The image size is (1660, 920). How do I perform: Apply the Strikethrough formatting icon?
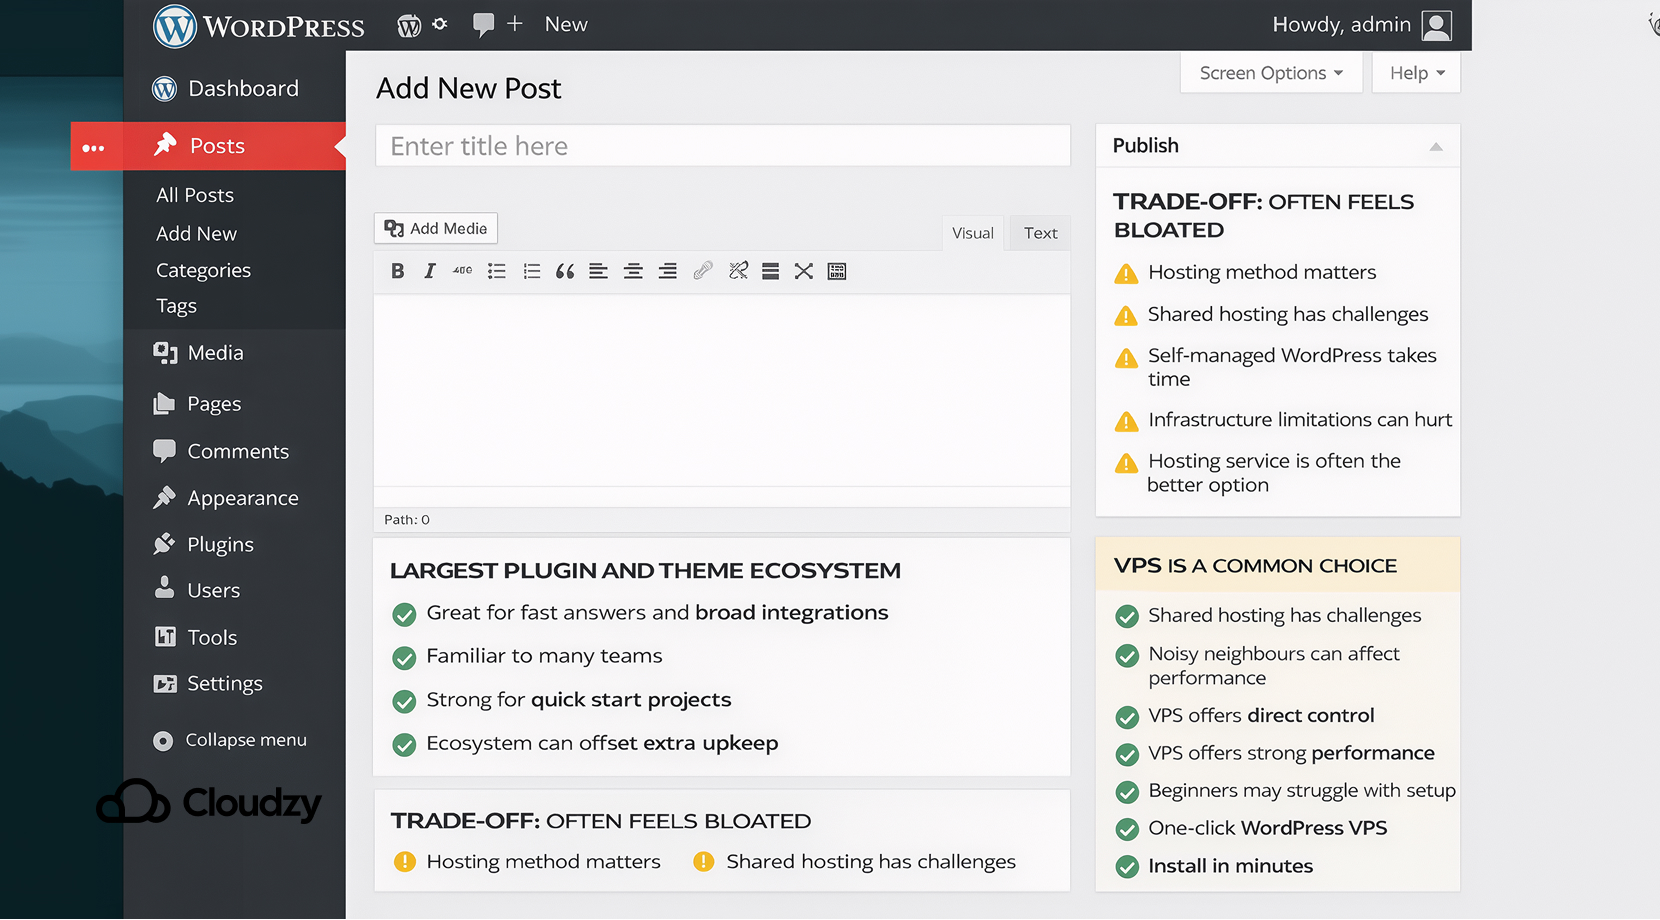click(462, 271)
